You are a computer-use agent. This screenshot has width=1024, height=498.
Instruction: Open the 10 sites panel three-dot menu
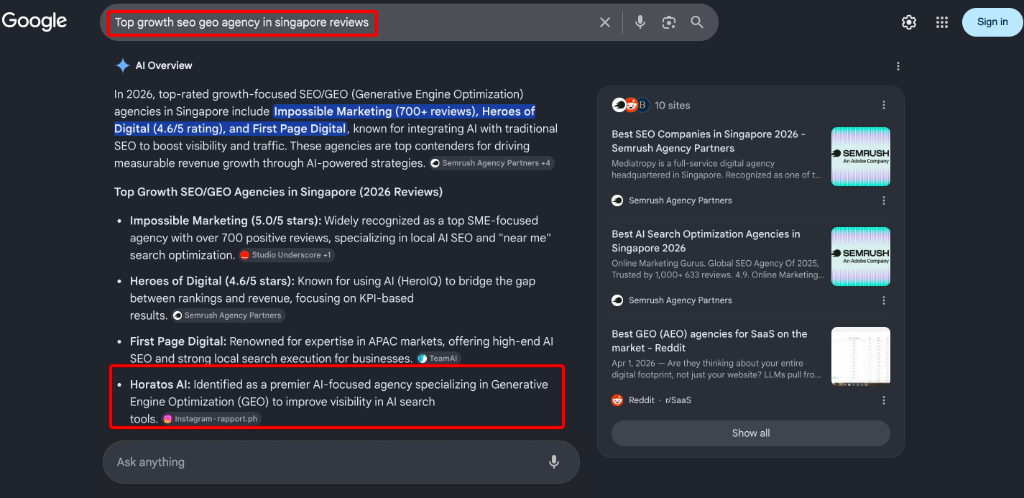point(884,105)
